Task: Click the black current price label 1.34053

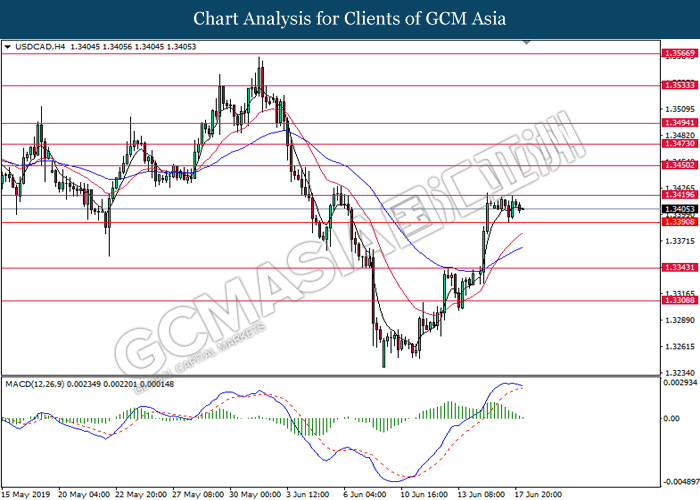Action: tap(679, 209)
